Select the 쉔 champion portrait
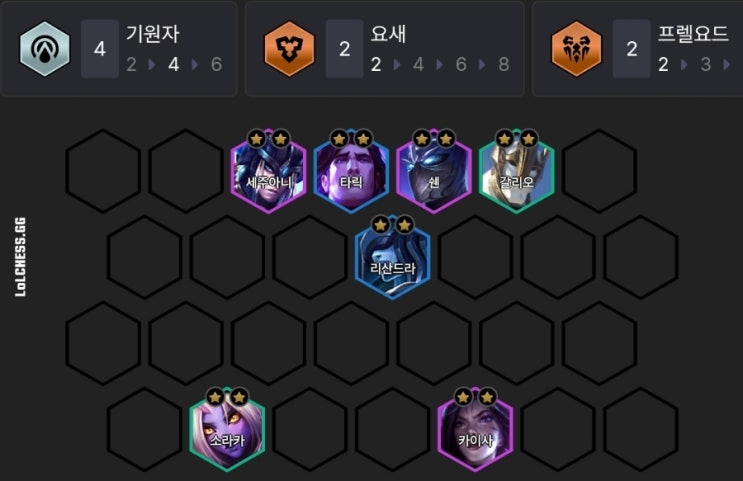743x481 pixels. click(x=434, y=171)
